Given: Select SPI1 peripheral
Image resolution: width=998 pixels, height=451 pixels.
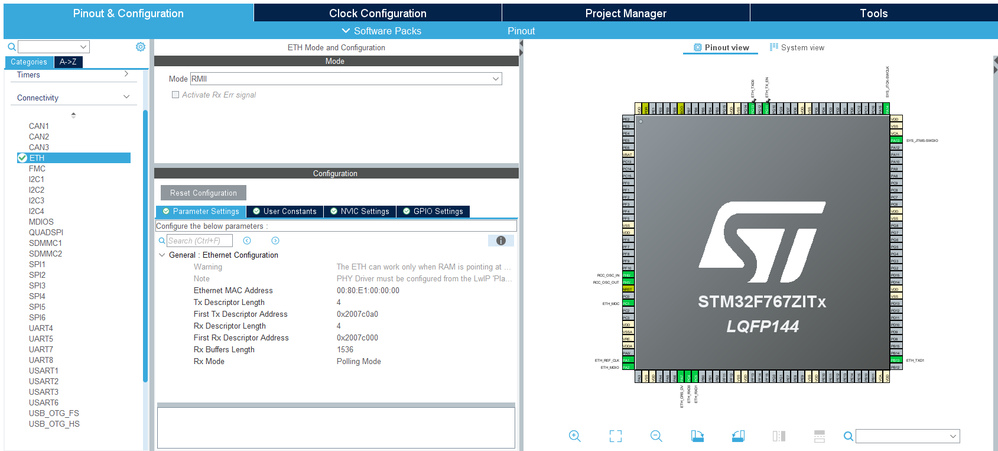Looking at the screenshot, I should (x=37, y=264).
